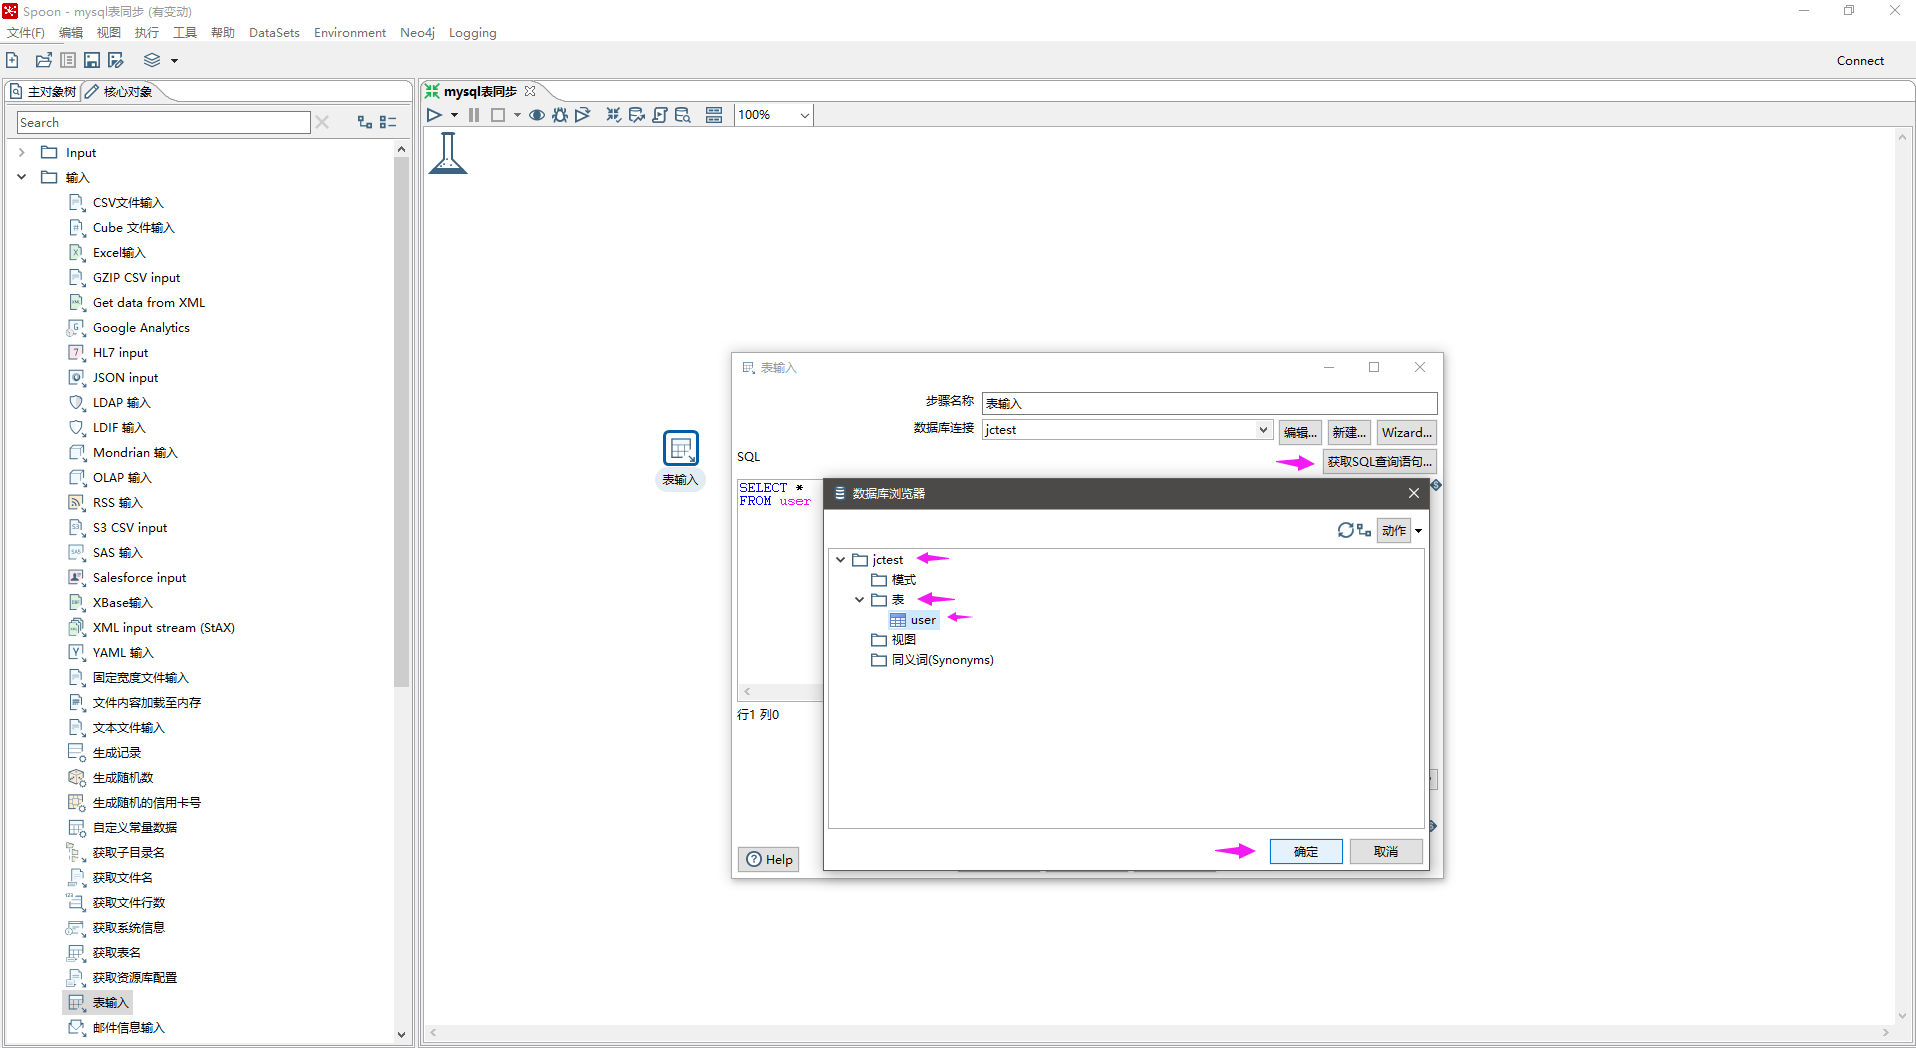
Task: Click the Connect link
Action: (1860, 61)
